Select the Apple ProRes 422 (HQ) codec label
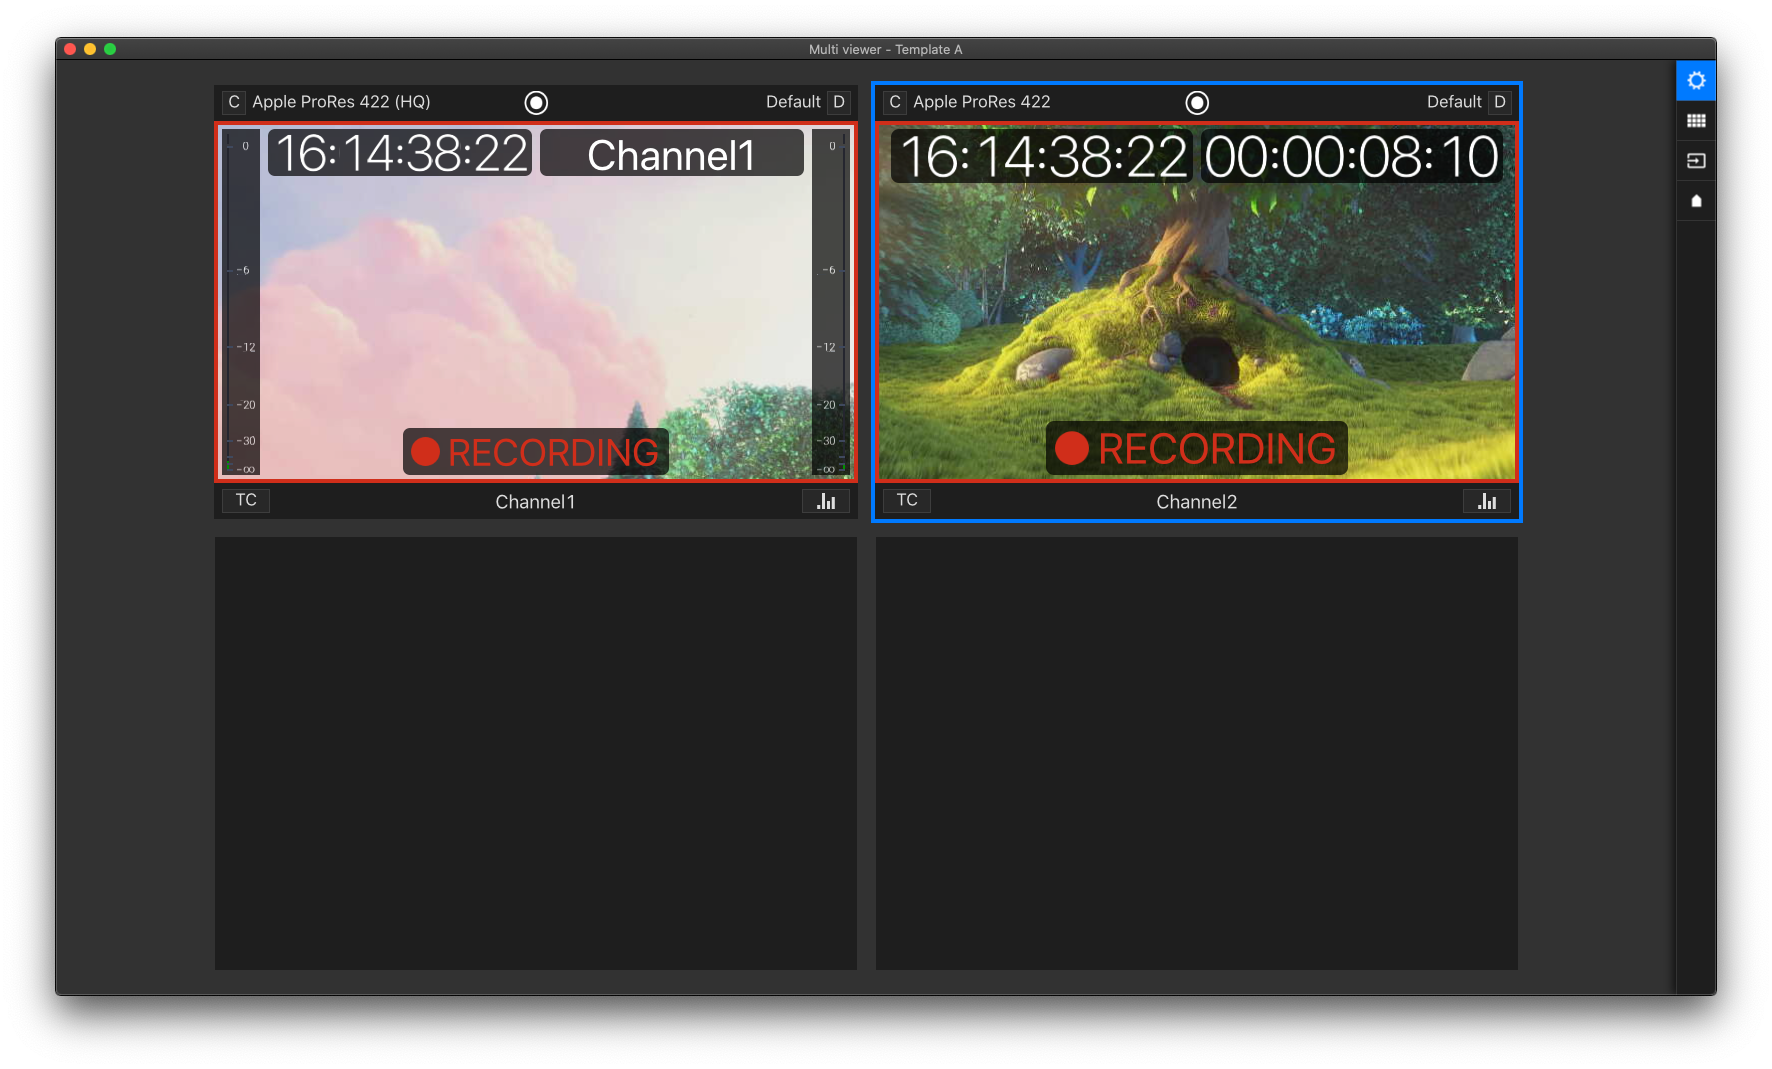The image size is (1772, 1069). click(341, 102)
